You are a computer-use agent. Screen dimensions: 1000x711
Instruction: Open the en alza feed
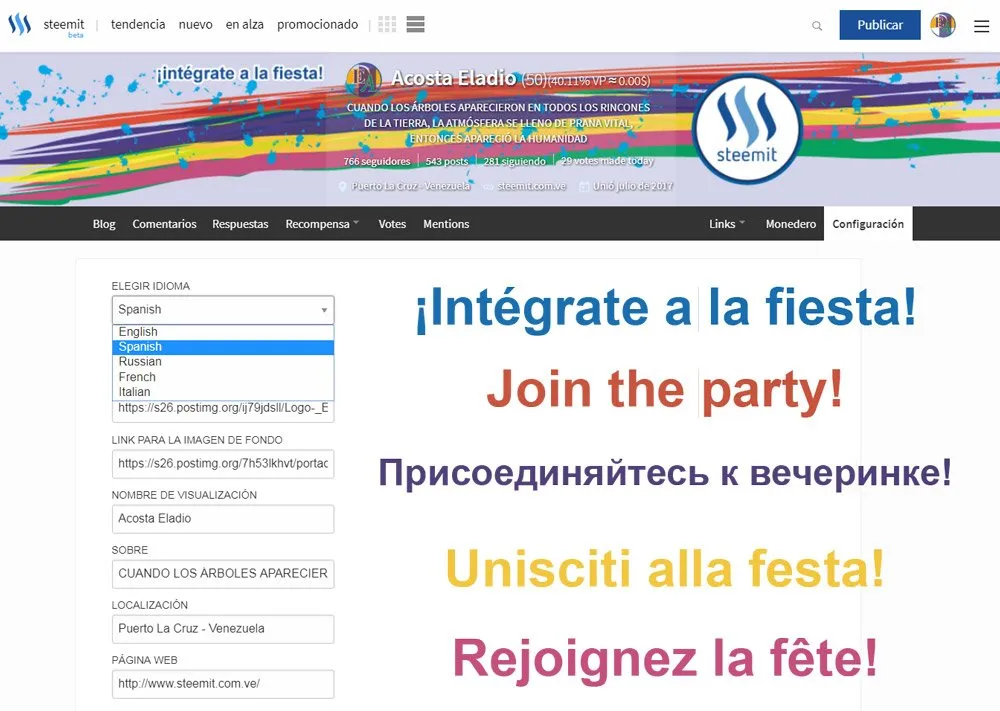(x=244, y=24)
